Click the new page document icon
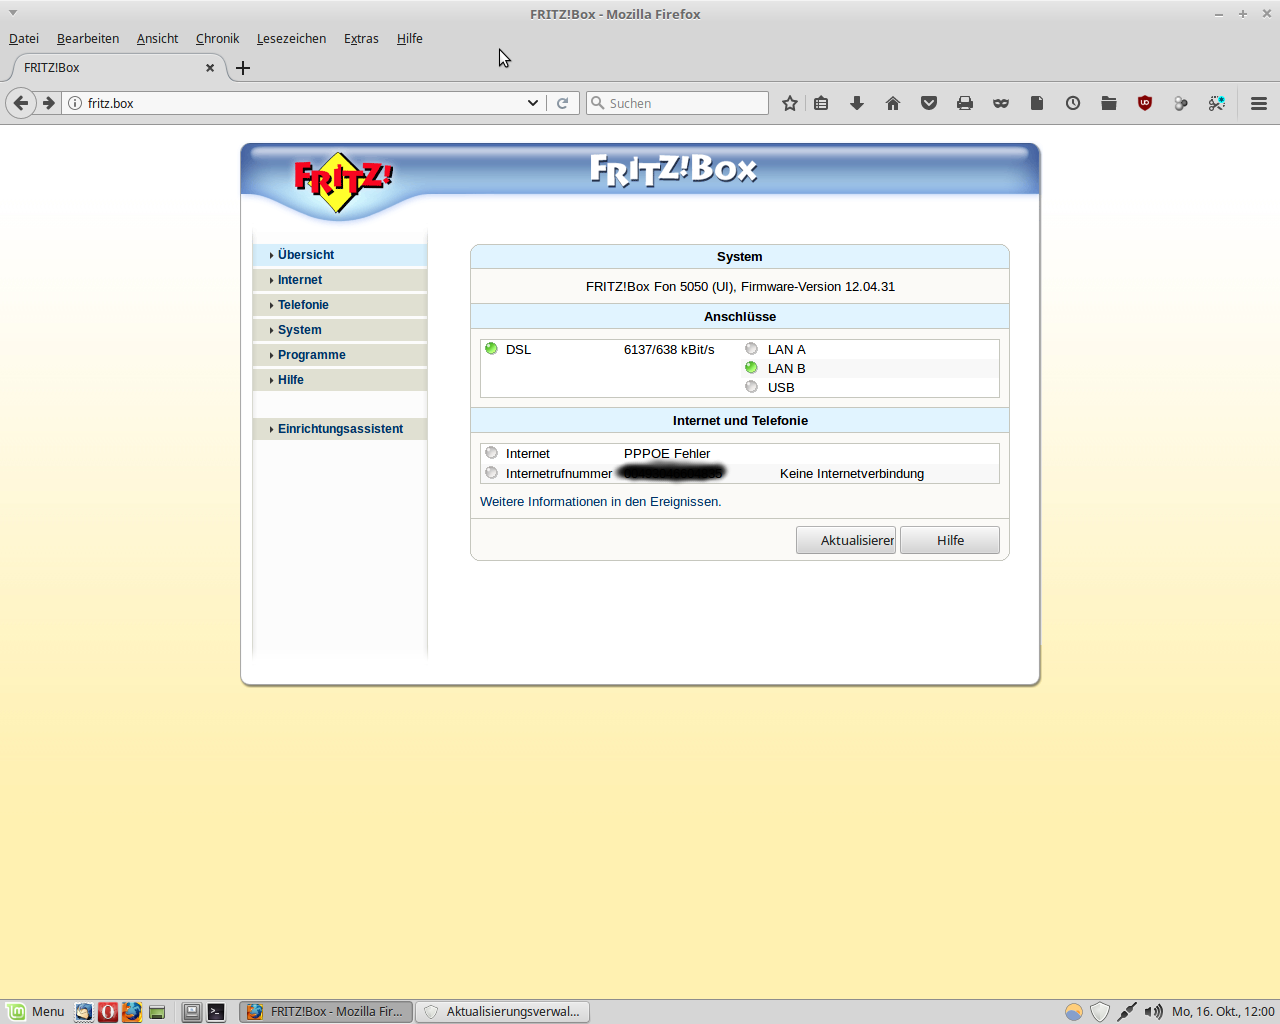1280x1024 pixels. point(1037,103)
